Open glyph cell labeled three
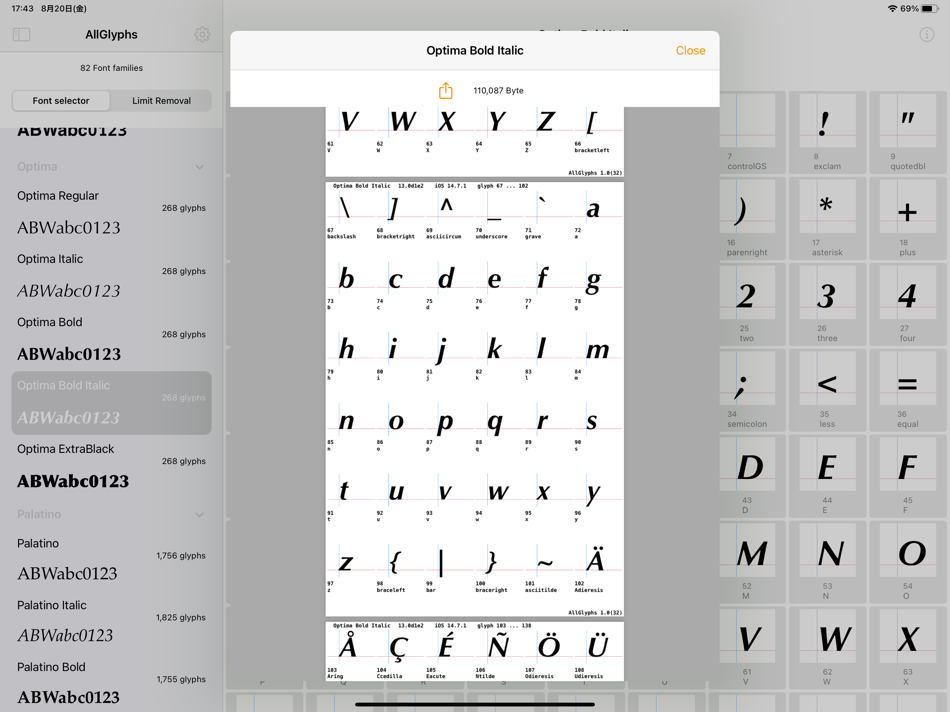Screen dimensions: 950x712 (x=827, y=305)
